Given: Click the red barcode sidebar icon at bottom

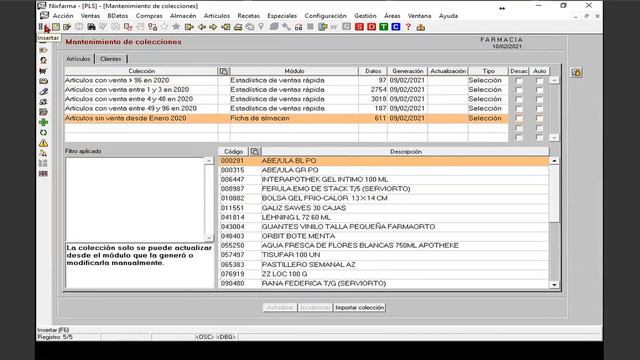Looking at the screenshot, I should [x=43, y=174].
